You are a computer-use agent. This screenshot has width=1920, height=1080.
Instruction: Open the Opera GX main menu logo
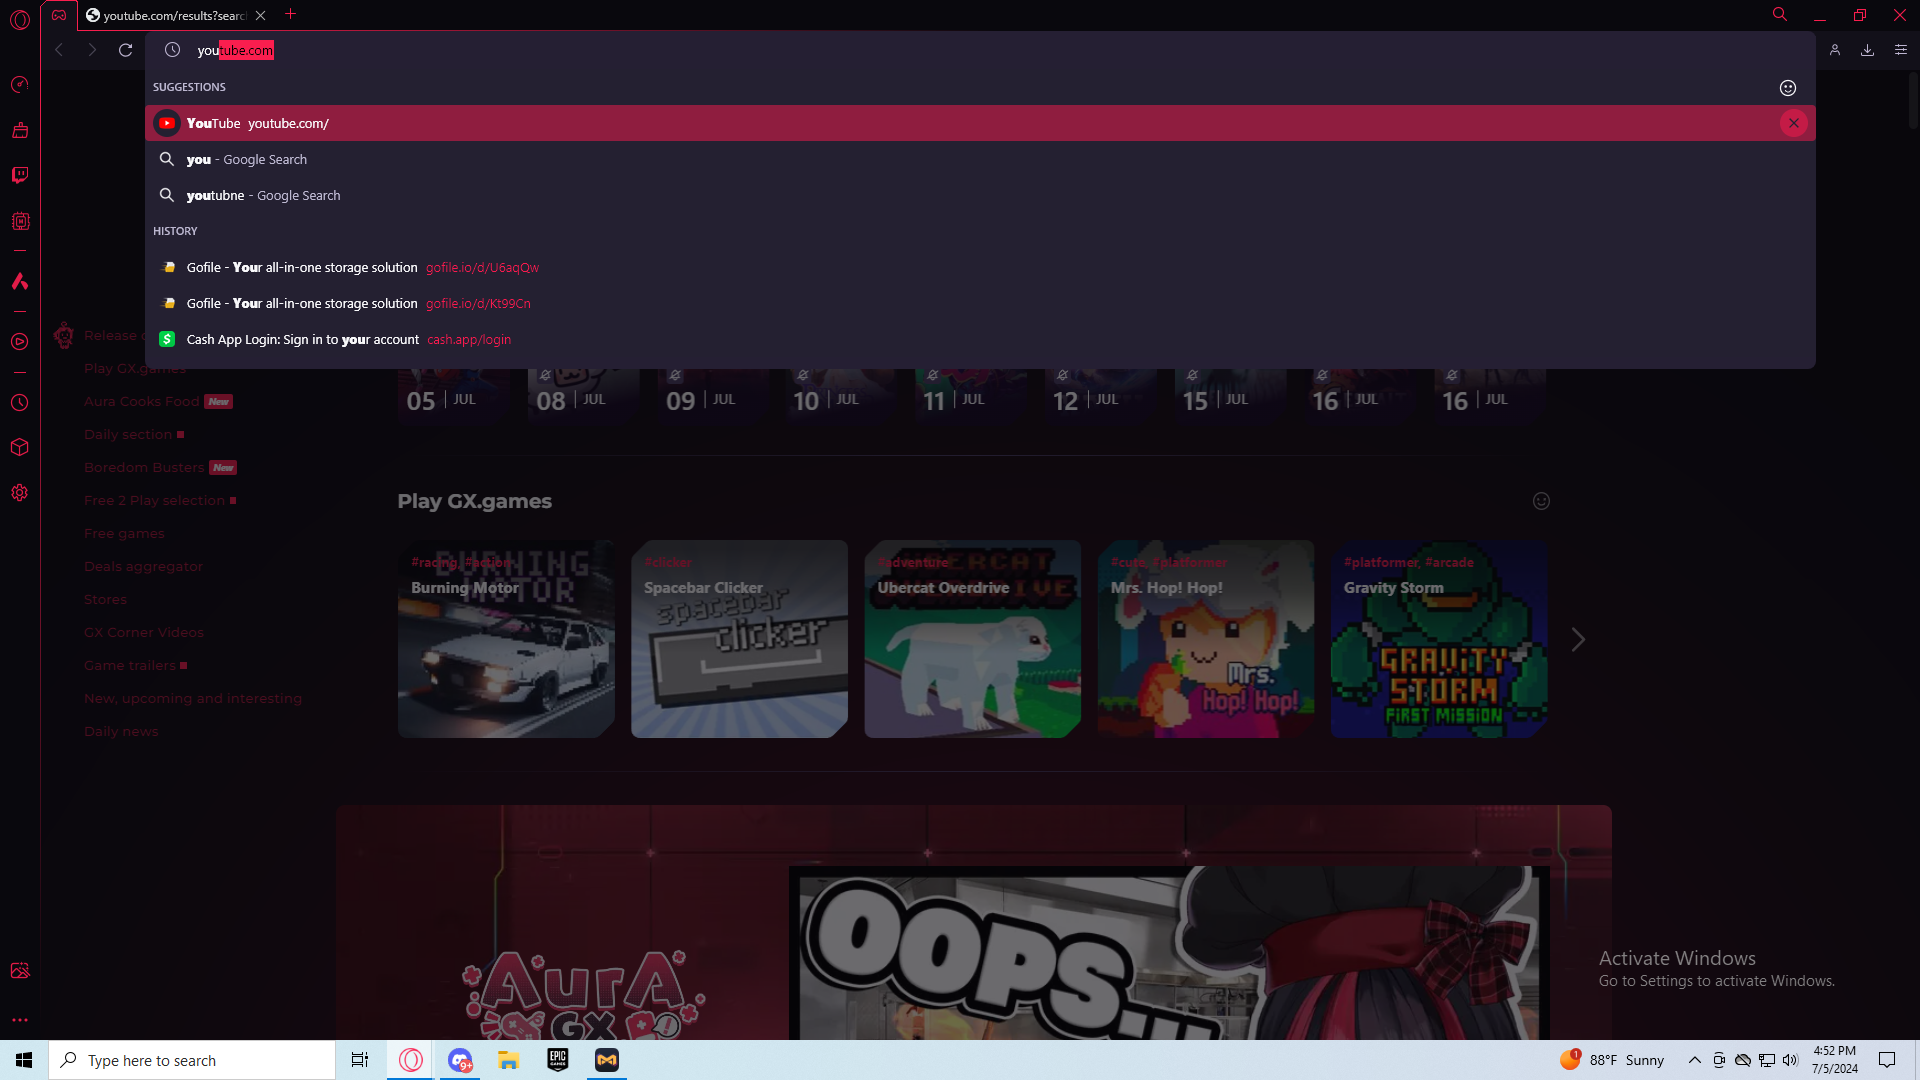coord(20,19)
